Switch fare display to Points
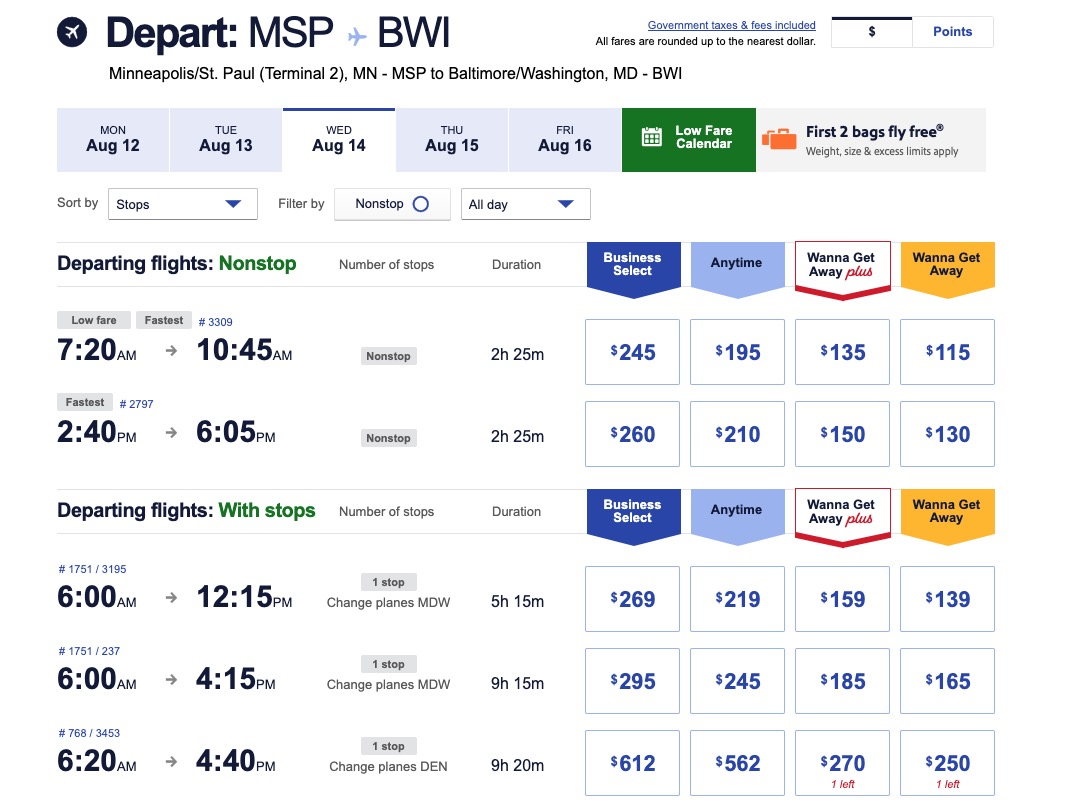The image size is (1069, 806). 951,31
